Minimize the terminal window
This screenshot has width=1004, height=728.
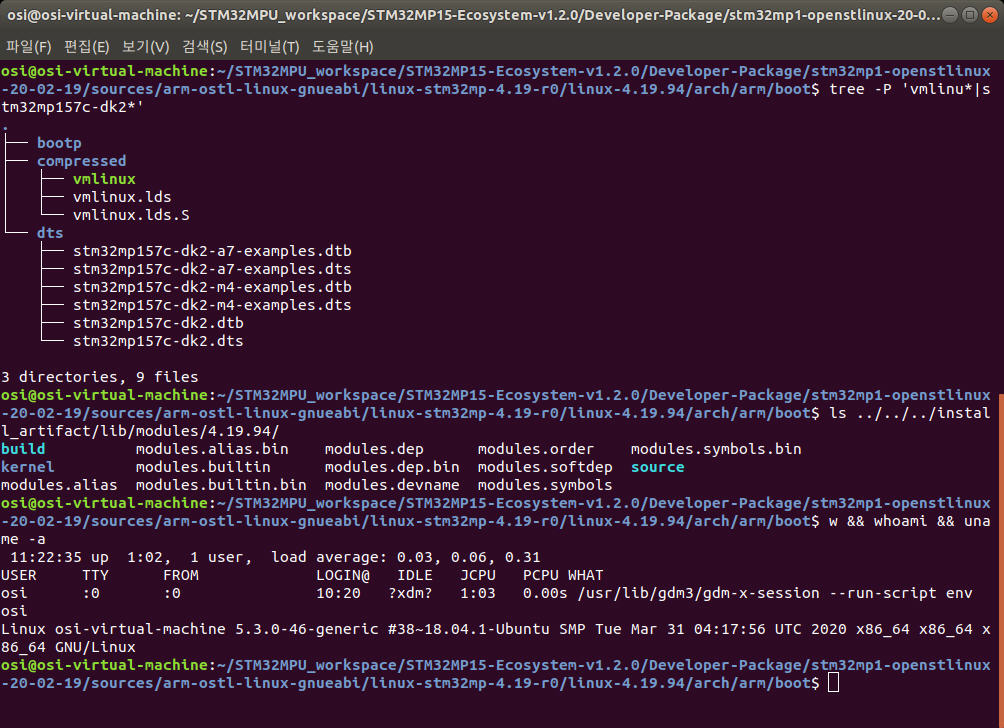950,14
